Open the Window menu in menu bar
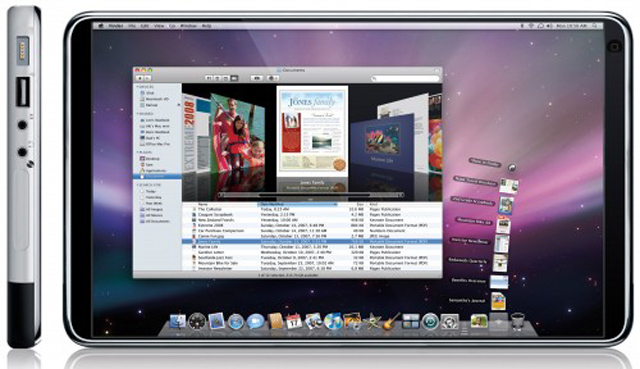The width and height of the screenshot is (640, 369). tap(188, 26)
